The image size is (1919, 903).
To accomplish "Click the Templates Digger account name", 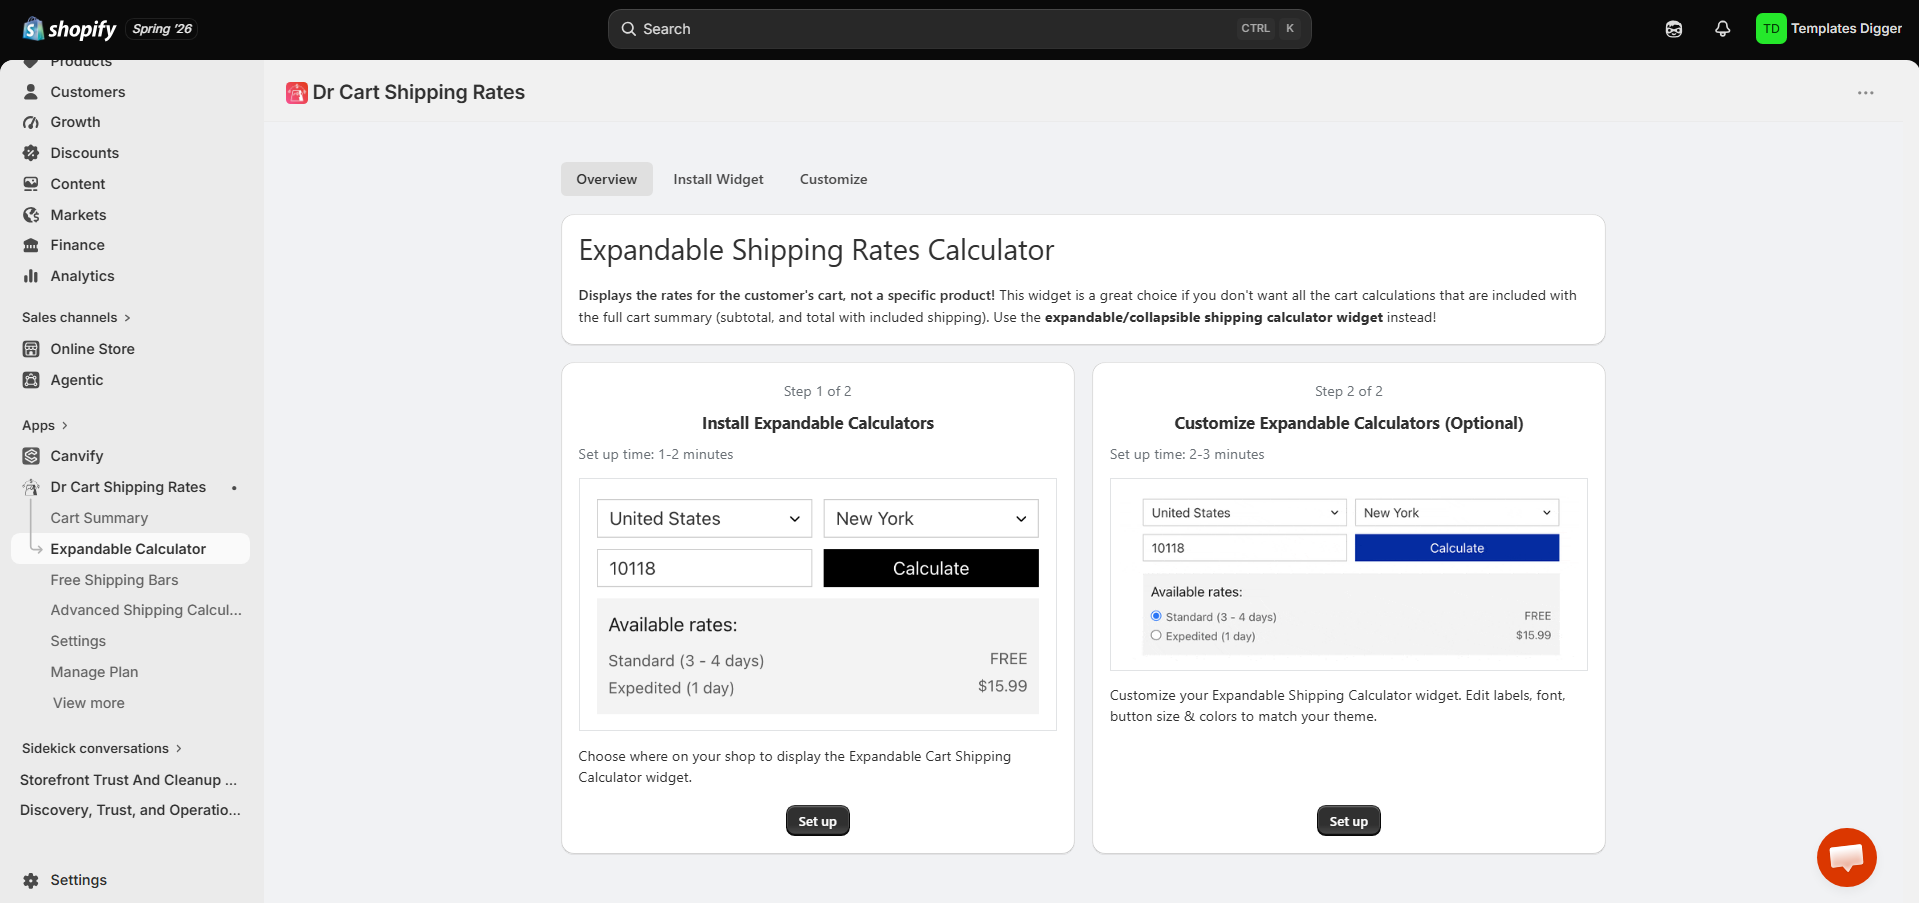I will pyautogui.click(x=1846, y=29).
